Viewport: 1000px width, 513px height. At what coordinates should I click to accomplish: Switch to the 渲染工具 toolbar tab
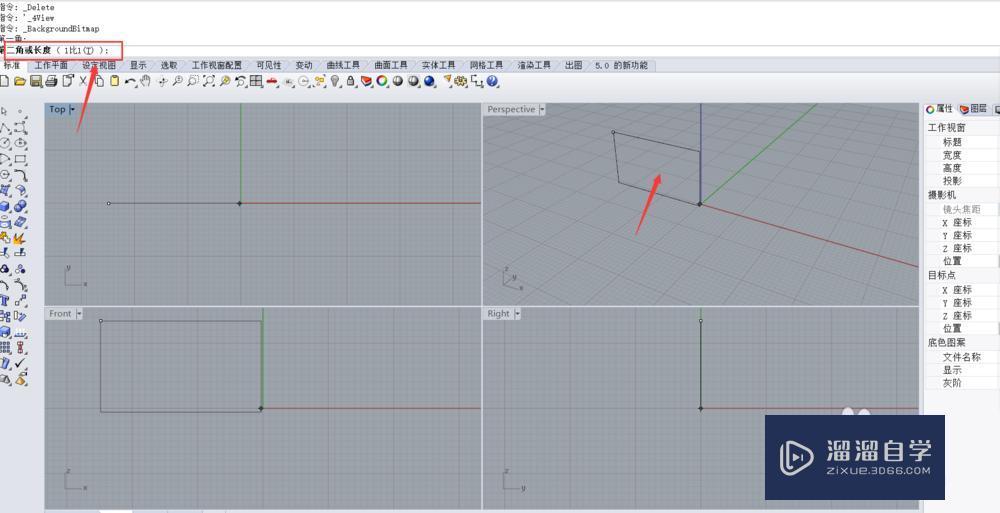pyautogui.click(x=534, y=65)
